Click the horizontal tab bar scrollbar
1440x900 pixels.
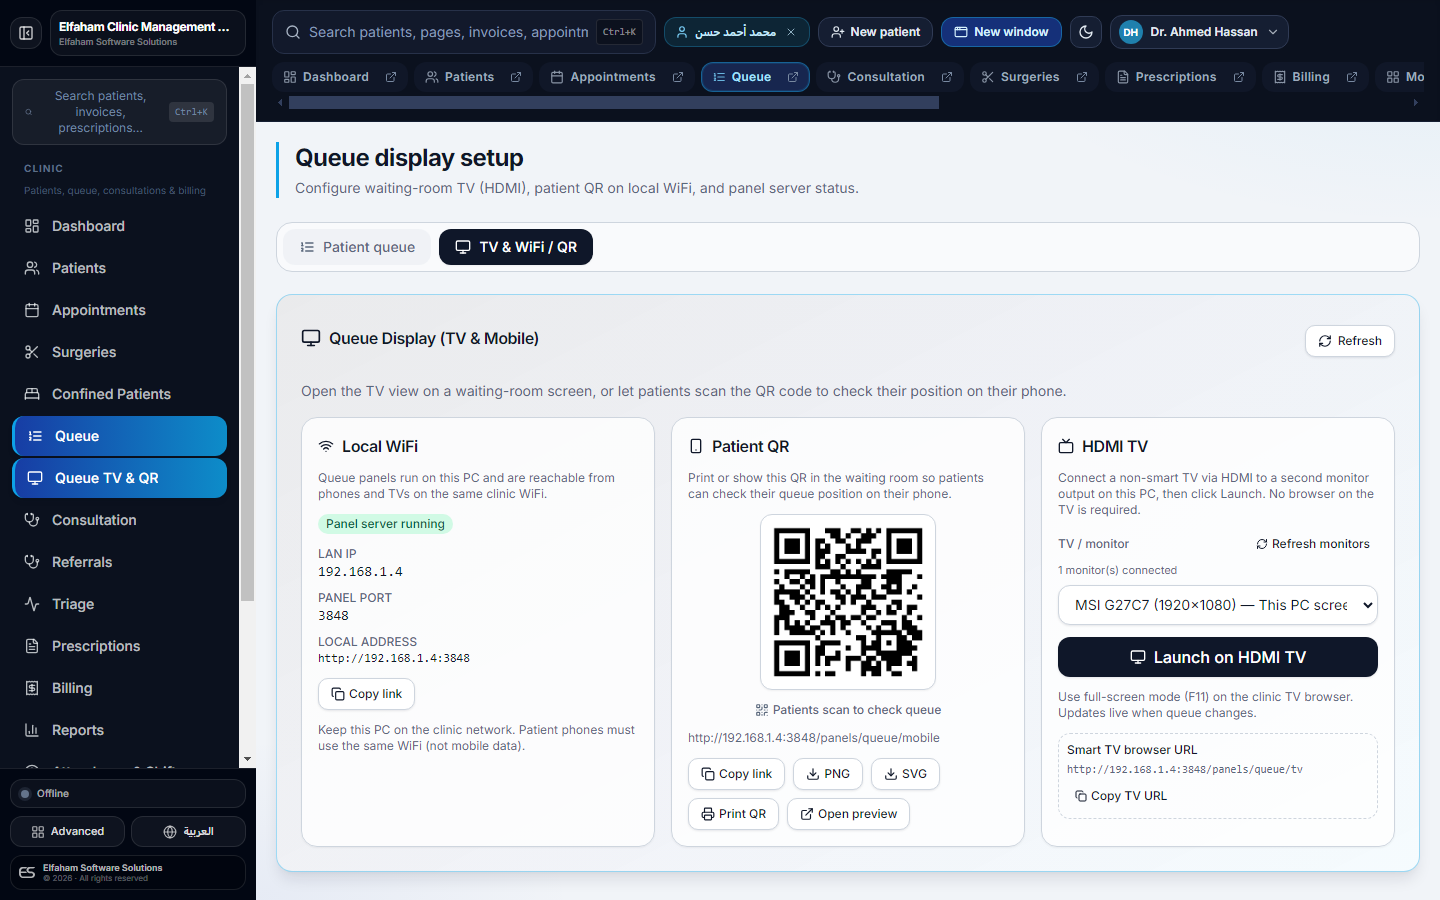(613, 102)
